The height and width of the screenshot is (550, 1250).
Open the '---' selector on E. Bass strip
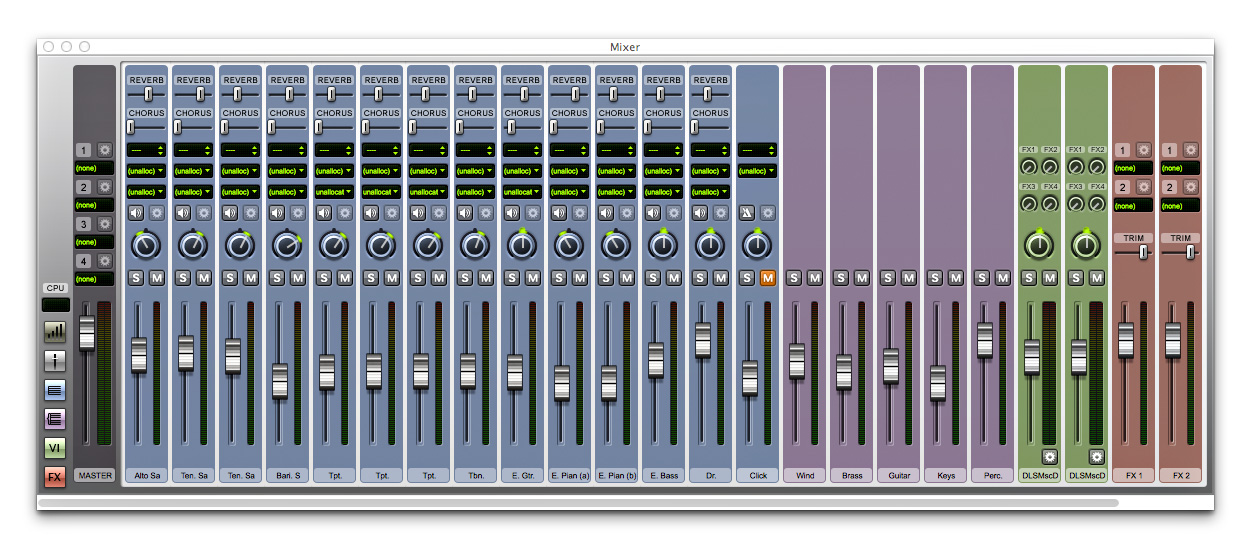tap(663, 150)
